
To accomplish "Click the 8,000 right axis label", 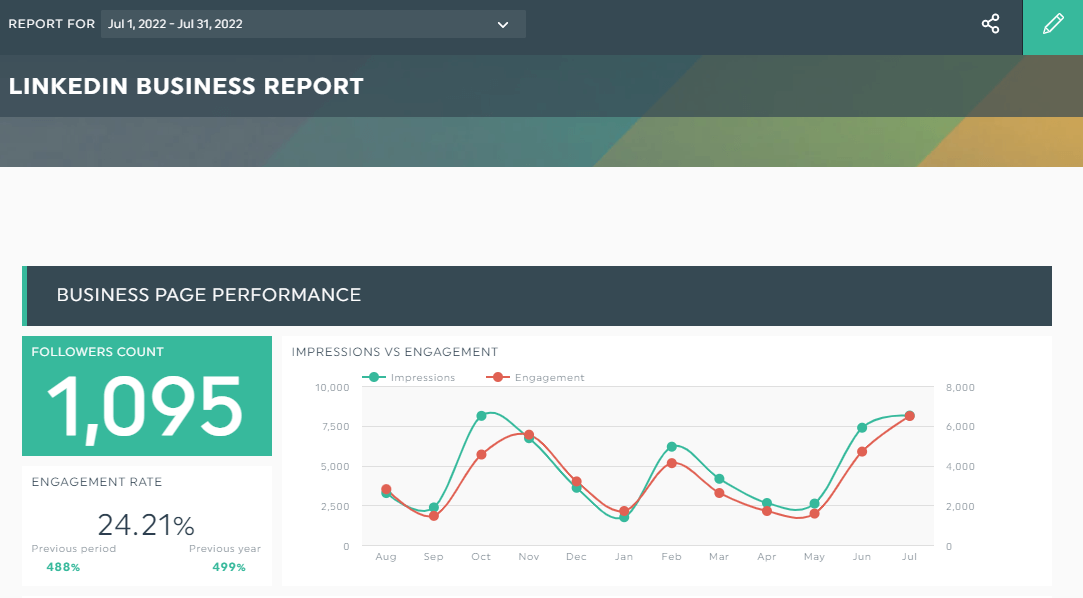I will point(960,387).
